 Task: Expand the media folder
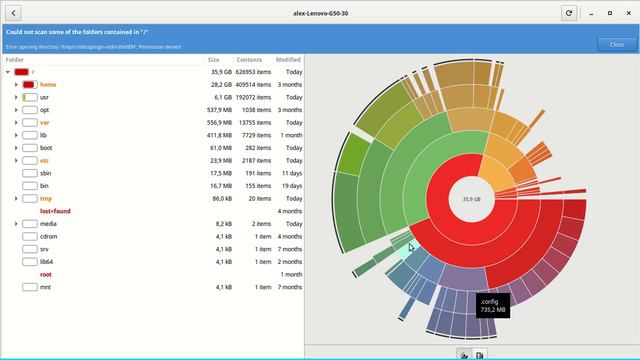click(16, 224)
